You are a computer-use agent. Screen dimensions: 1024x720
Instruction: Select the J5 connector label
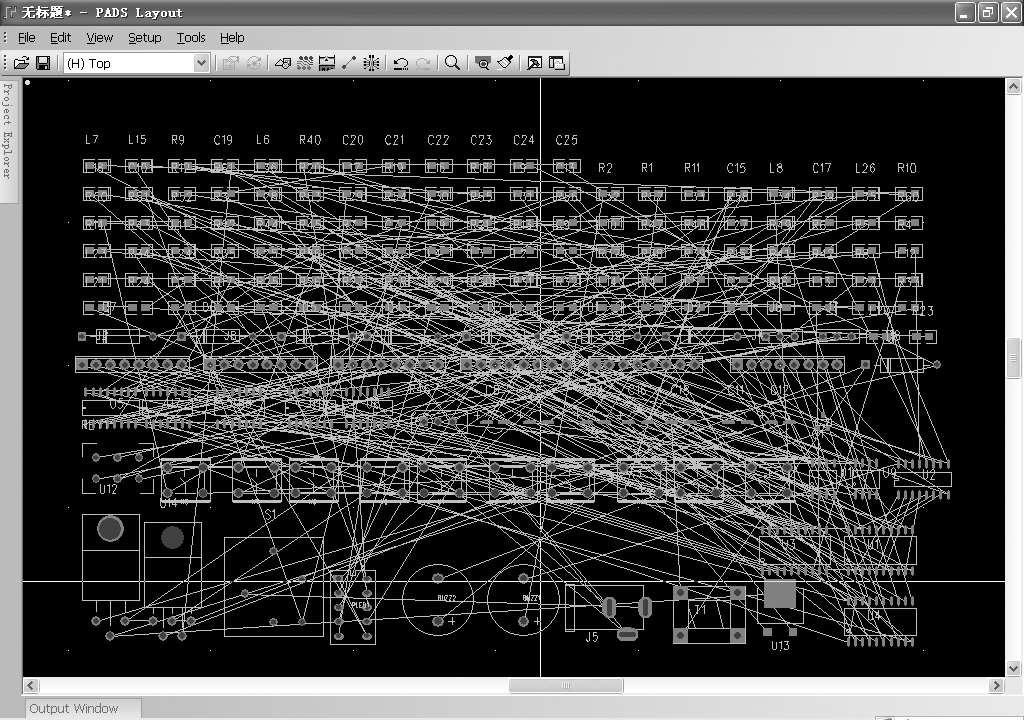coord(592,637)
